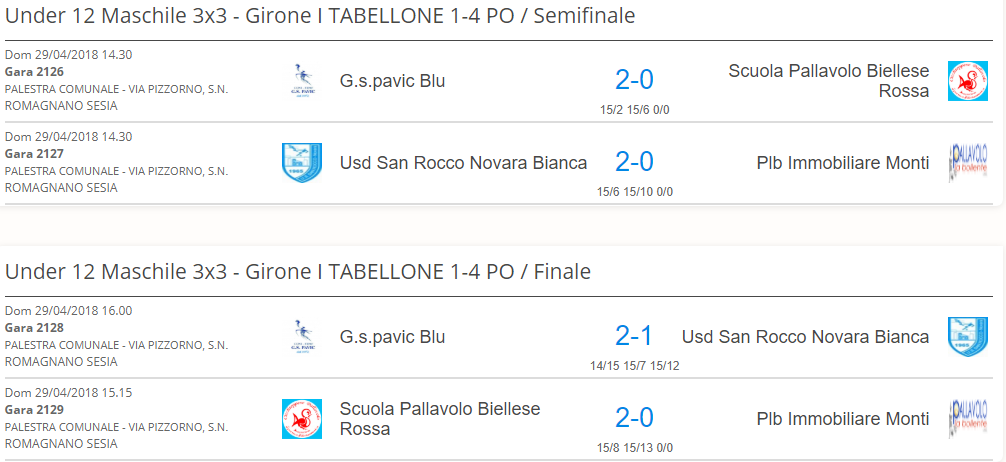
Task: Click the Finale section heading
Action: click(298, 272)
